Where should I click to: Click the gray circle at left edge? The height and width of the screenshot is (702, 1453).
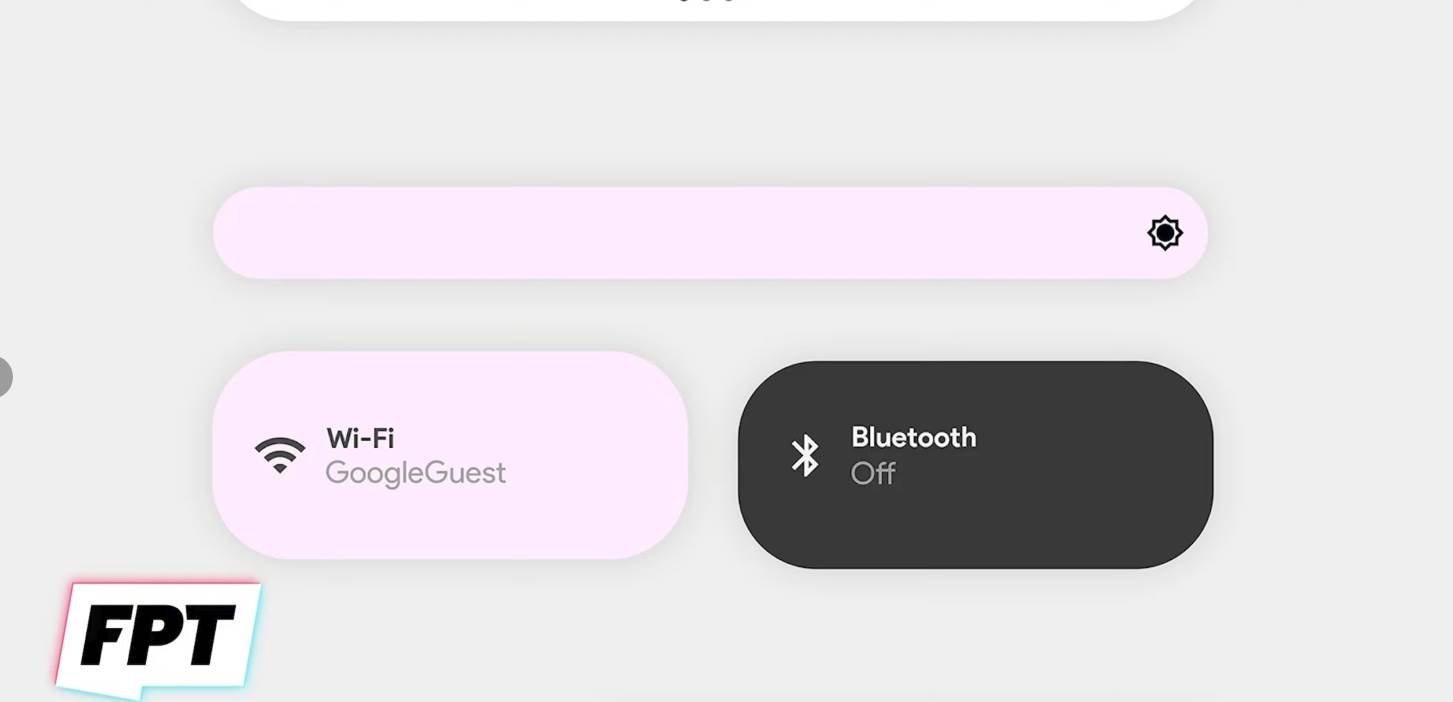point(3,377)
